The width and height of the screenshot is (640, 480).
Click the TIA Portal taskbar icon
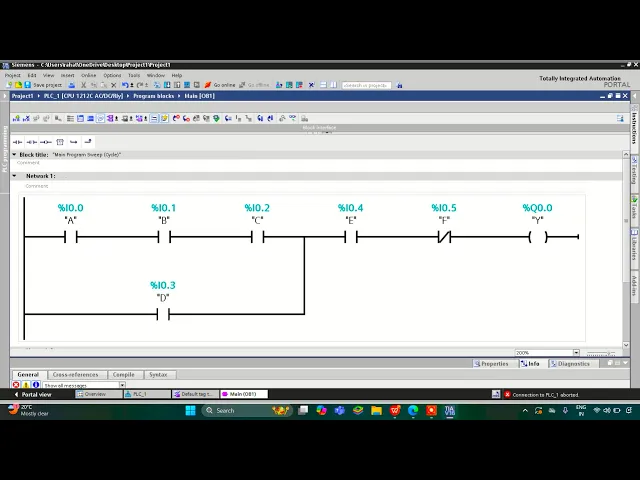point(449,411)
